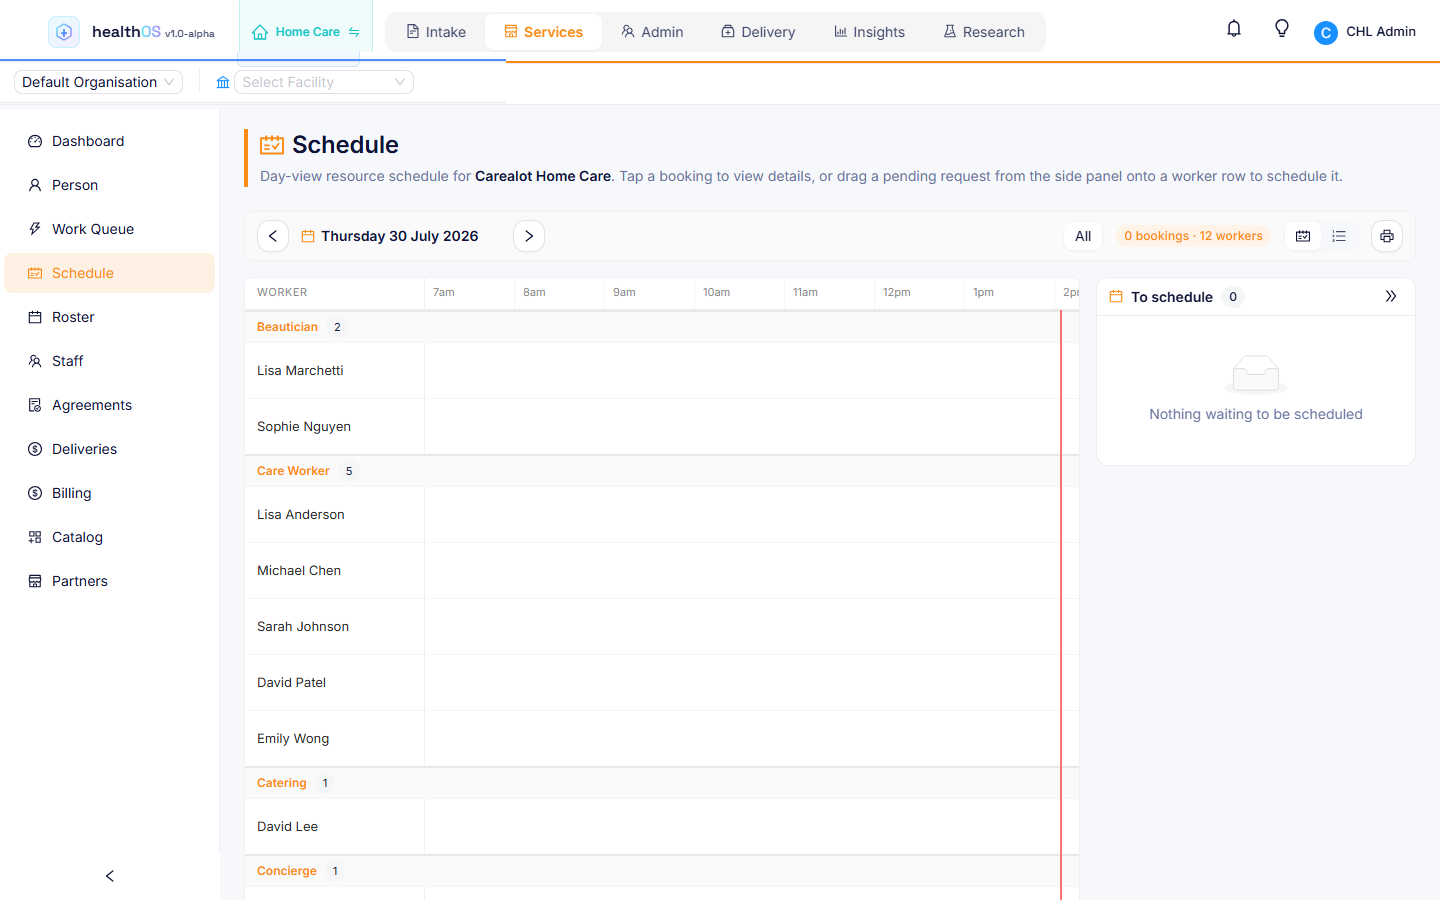The image size is (1440, 900).
Task: Go to next day
Action: pos(529,236)
